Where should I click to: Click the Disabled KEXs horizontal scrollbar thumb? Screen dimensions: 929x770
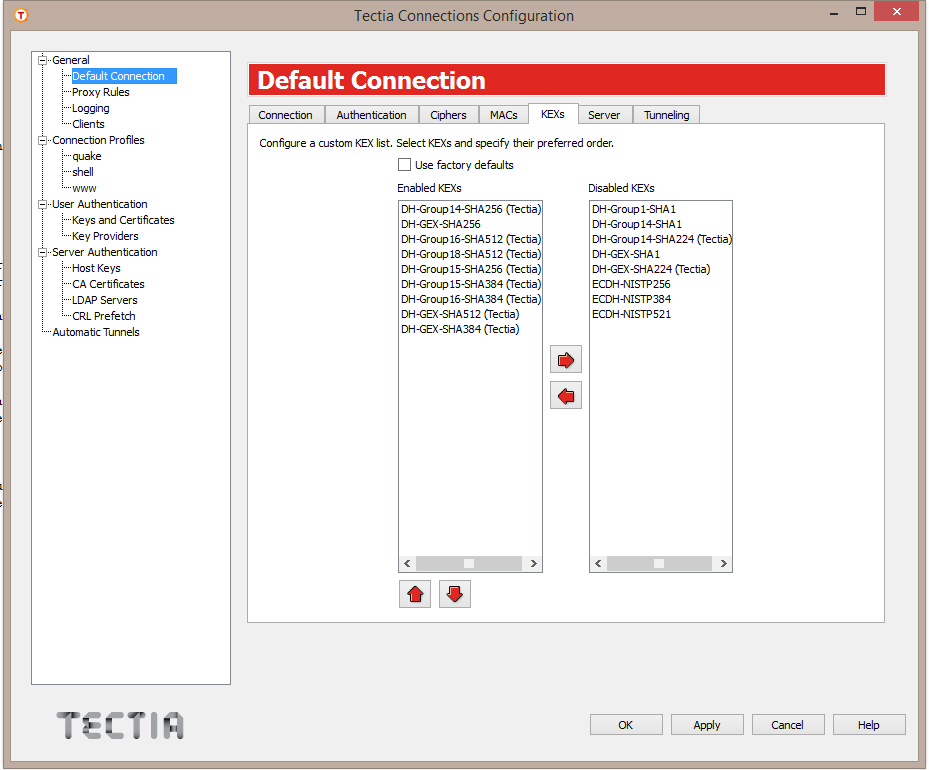coord(659,563)
